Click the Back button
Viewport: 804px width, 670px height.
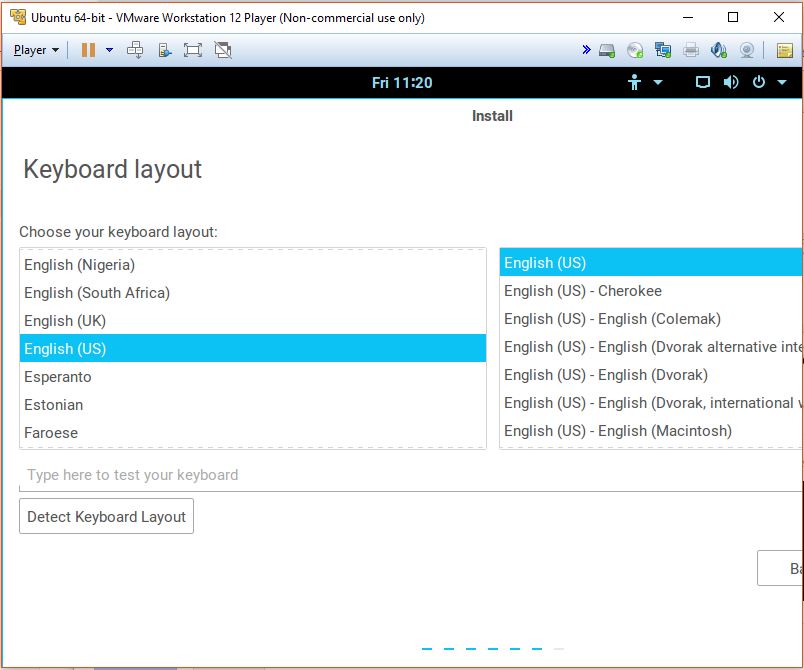click(x=782, y=568)
